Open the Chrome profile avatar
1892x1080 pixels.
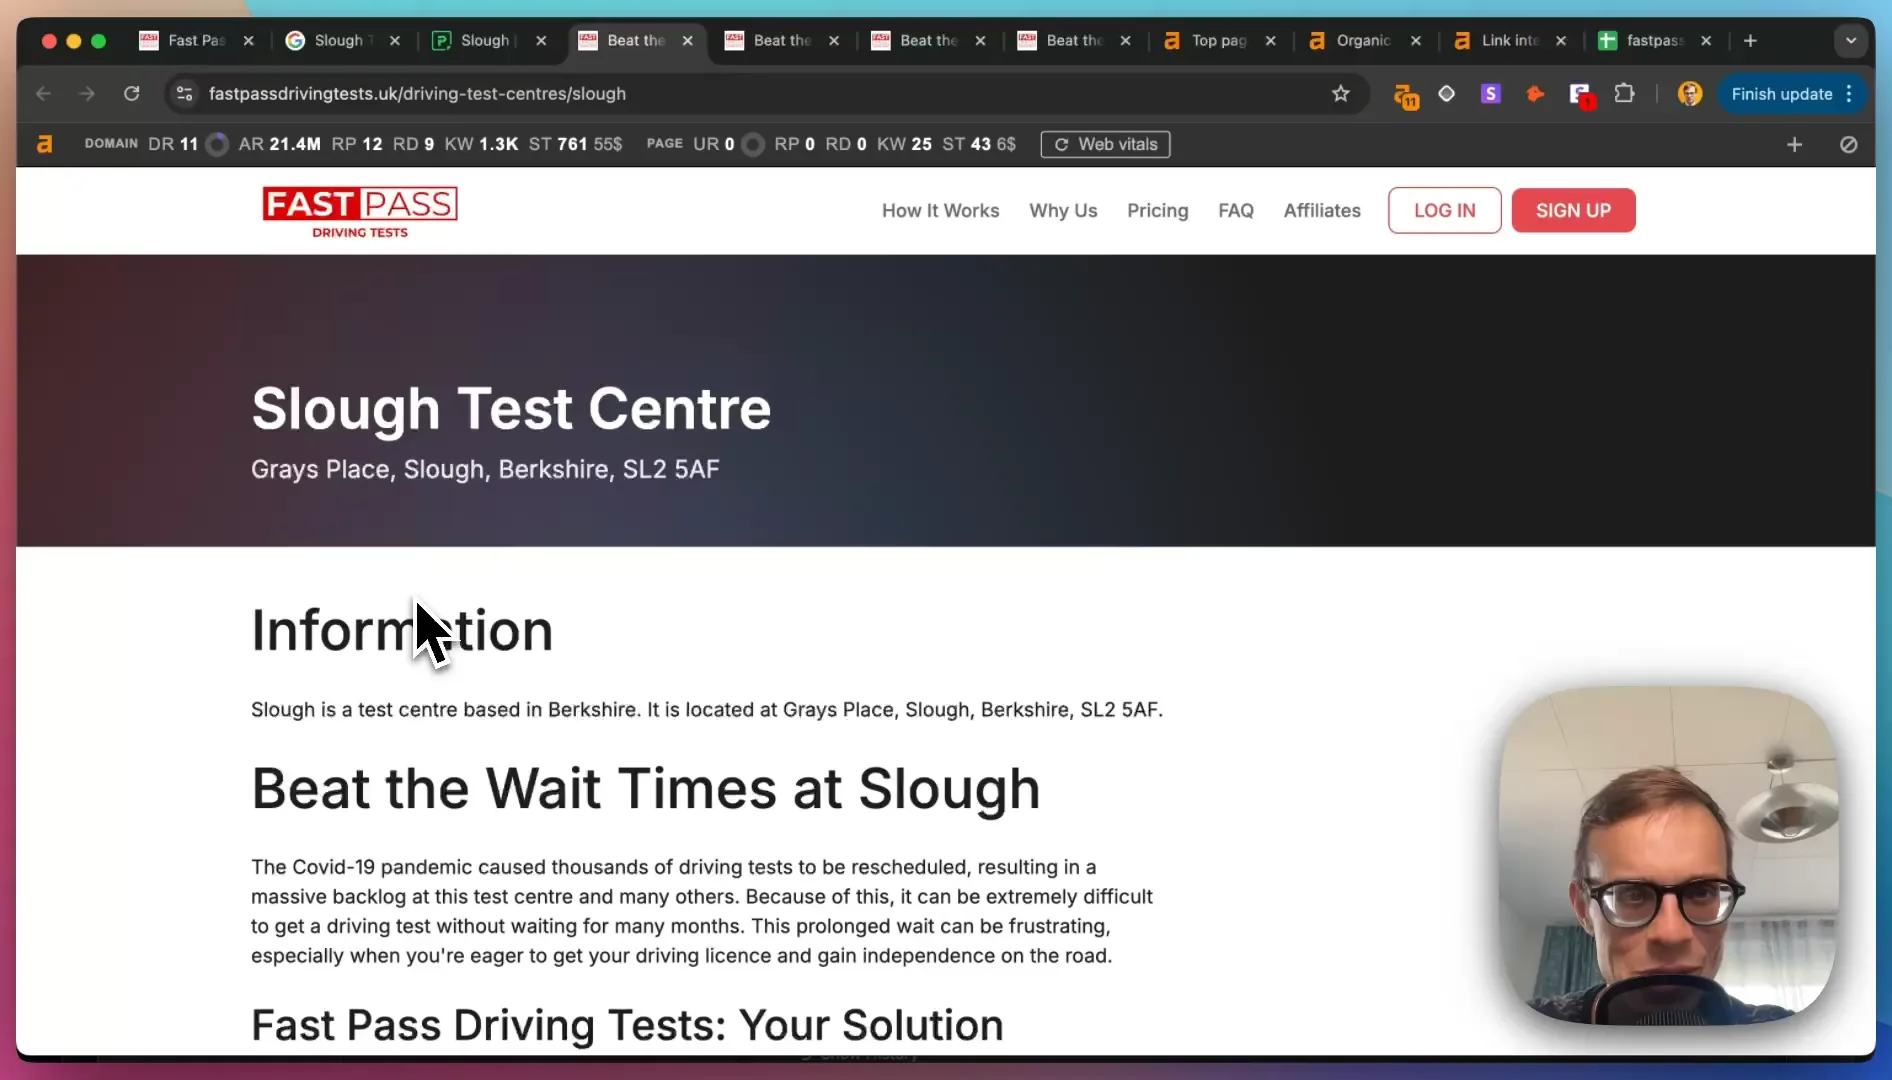[1690, 93]
